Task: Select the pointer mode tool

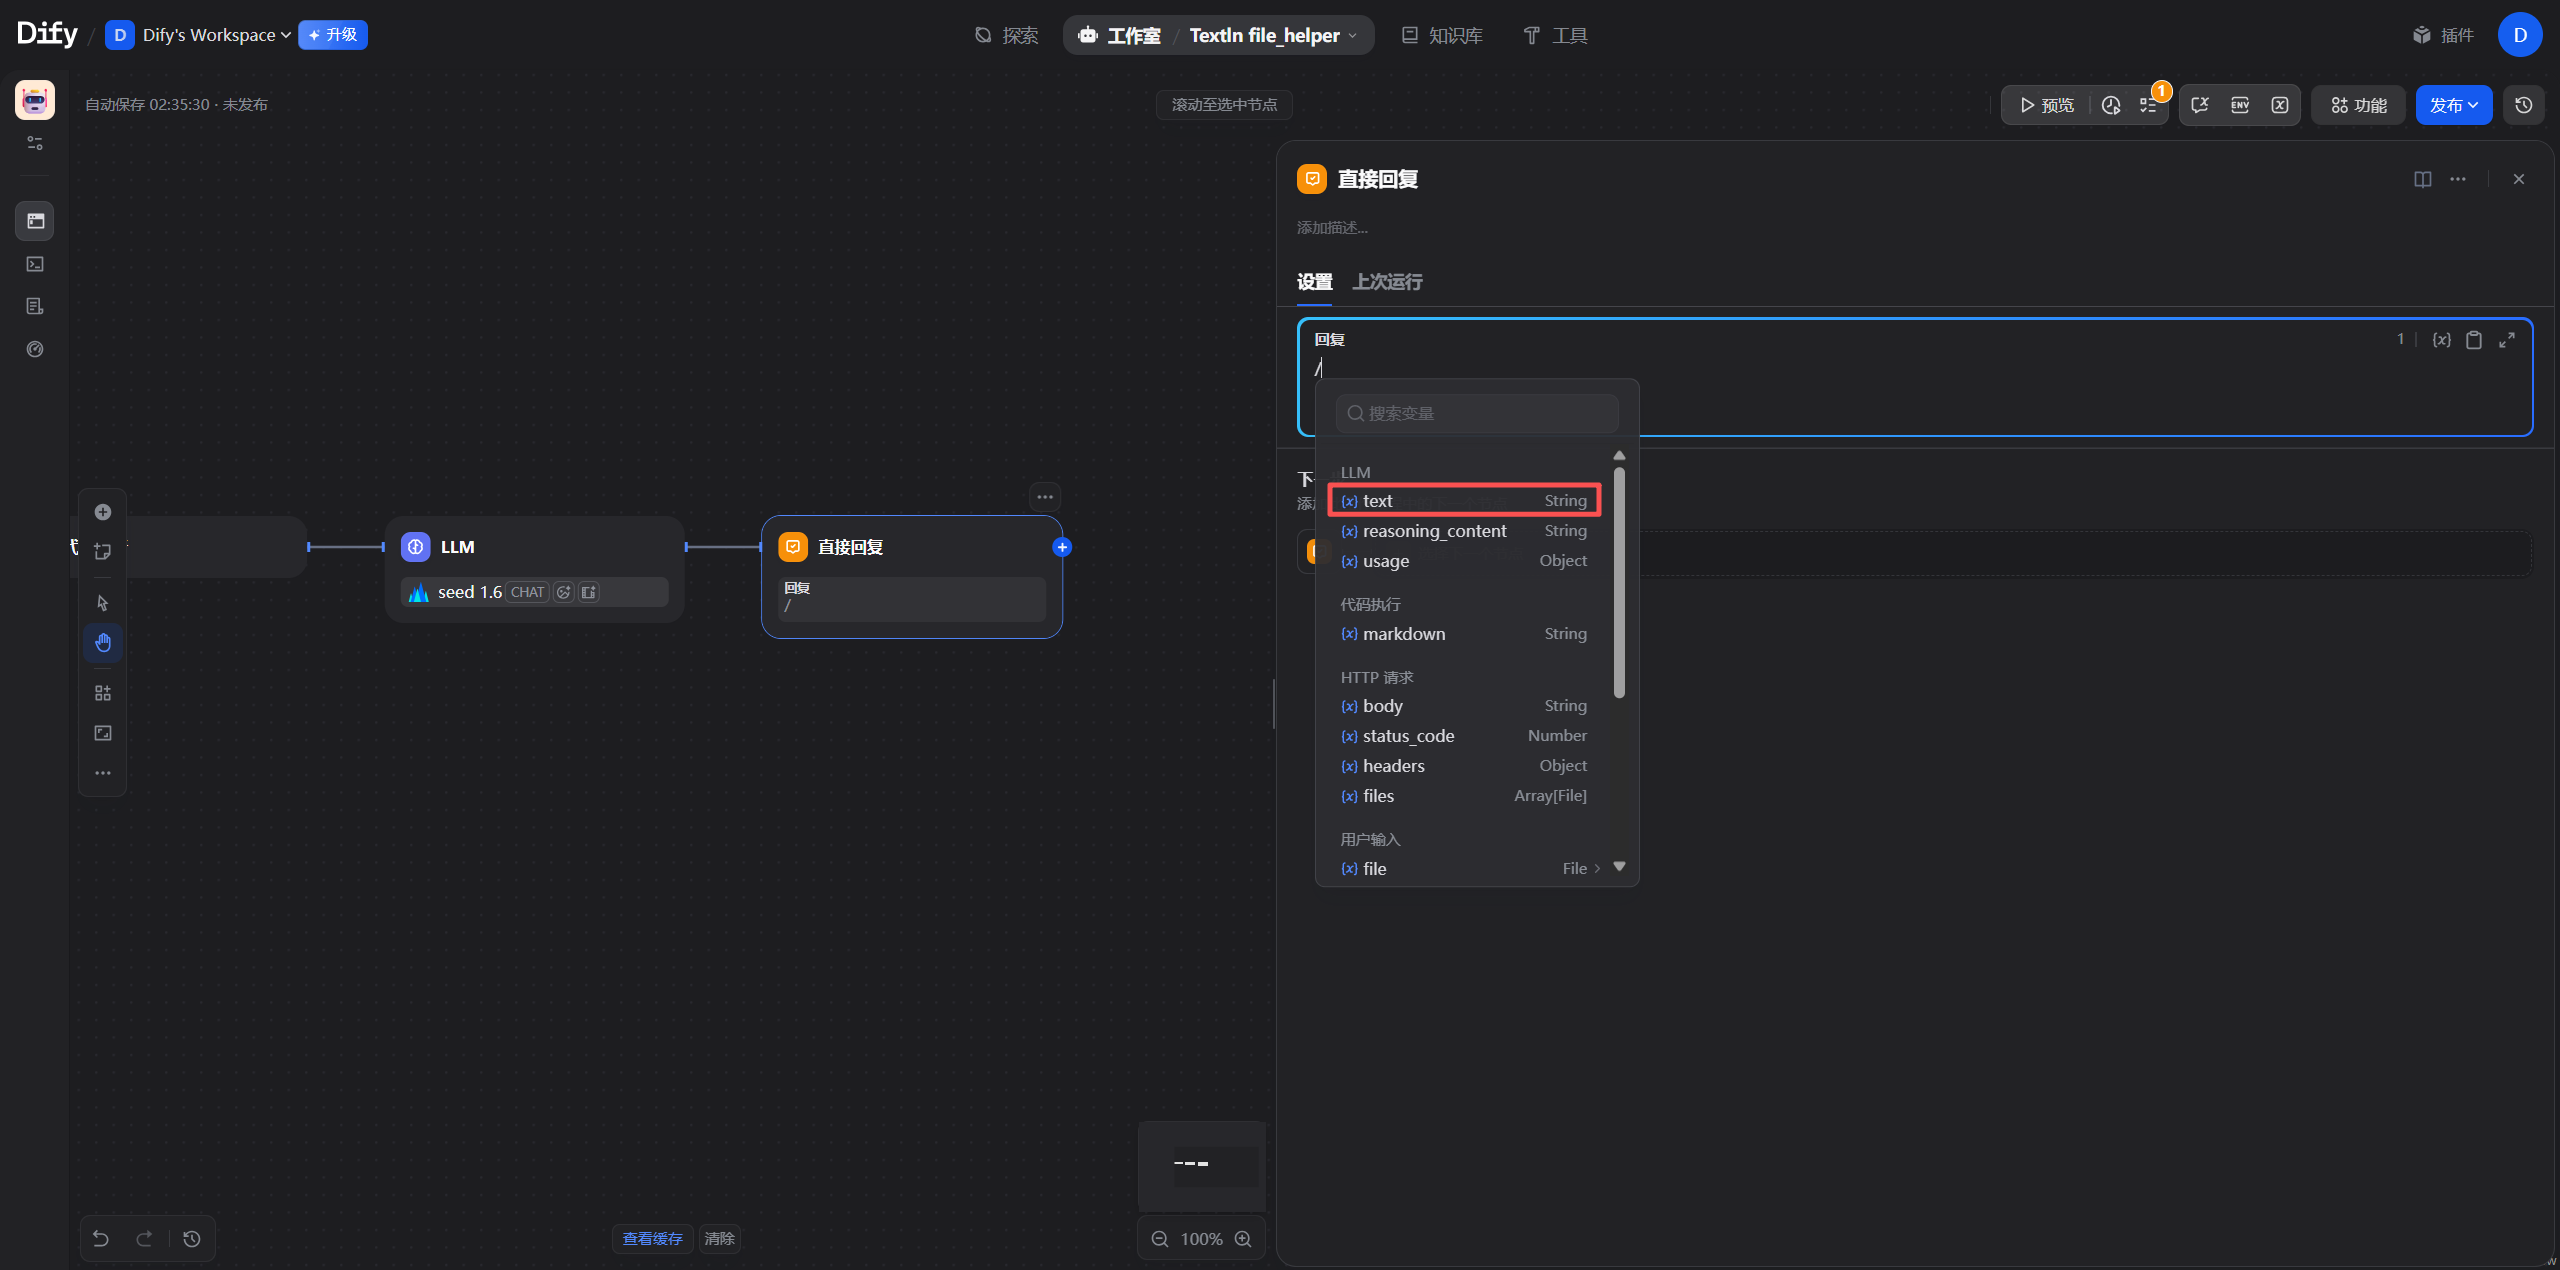Action: (x=103, y=603)
